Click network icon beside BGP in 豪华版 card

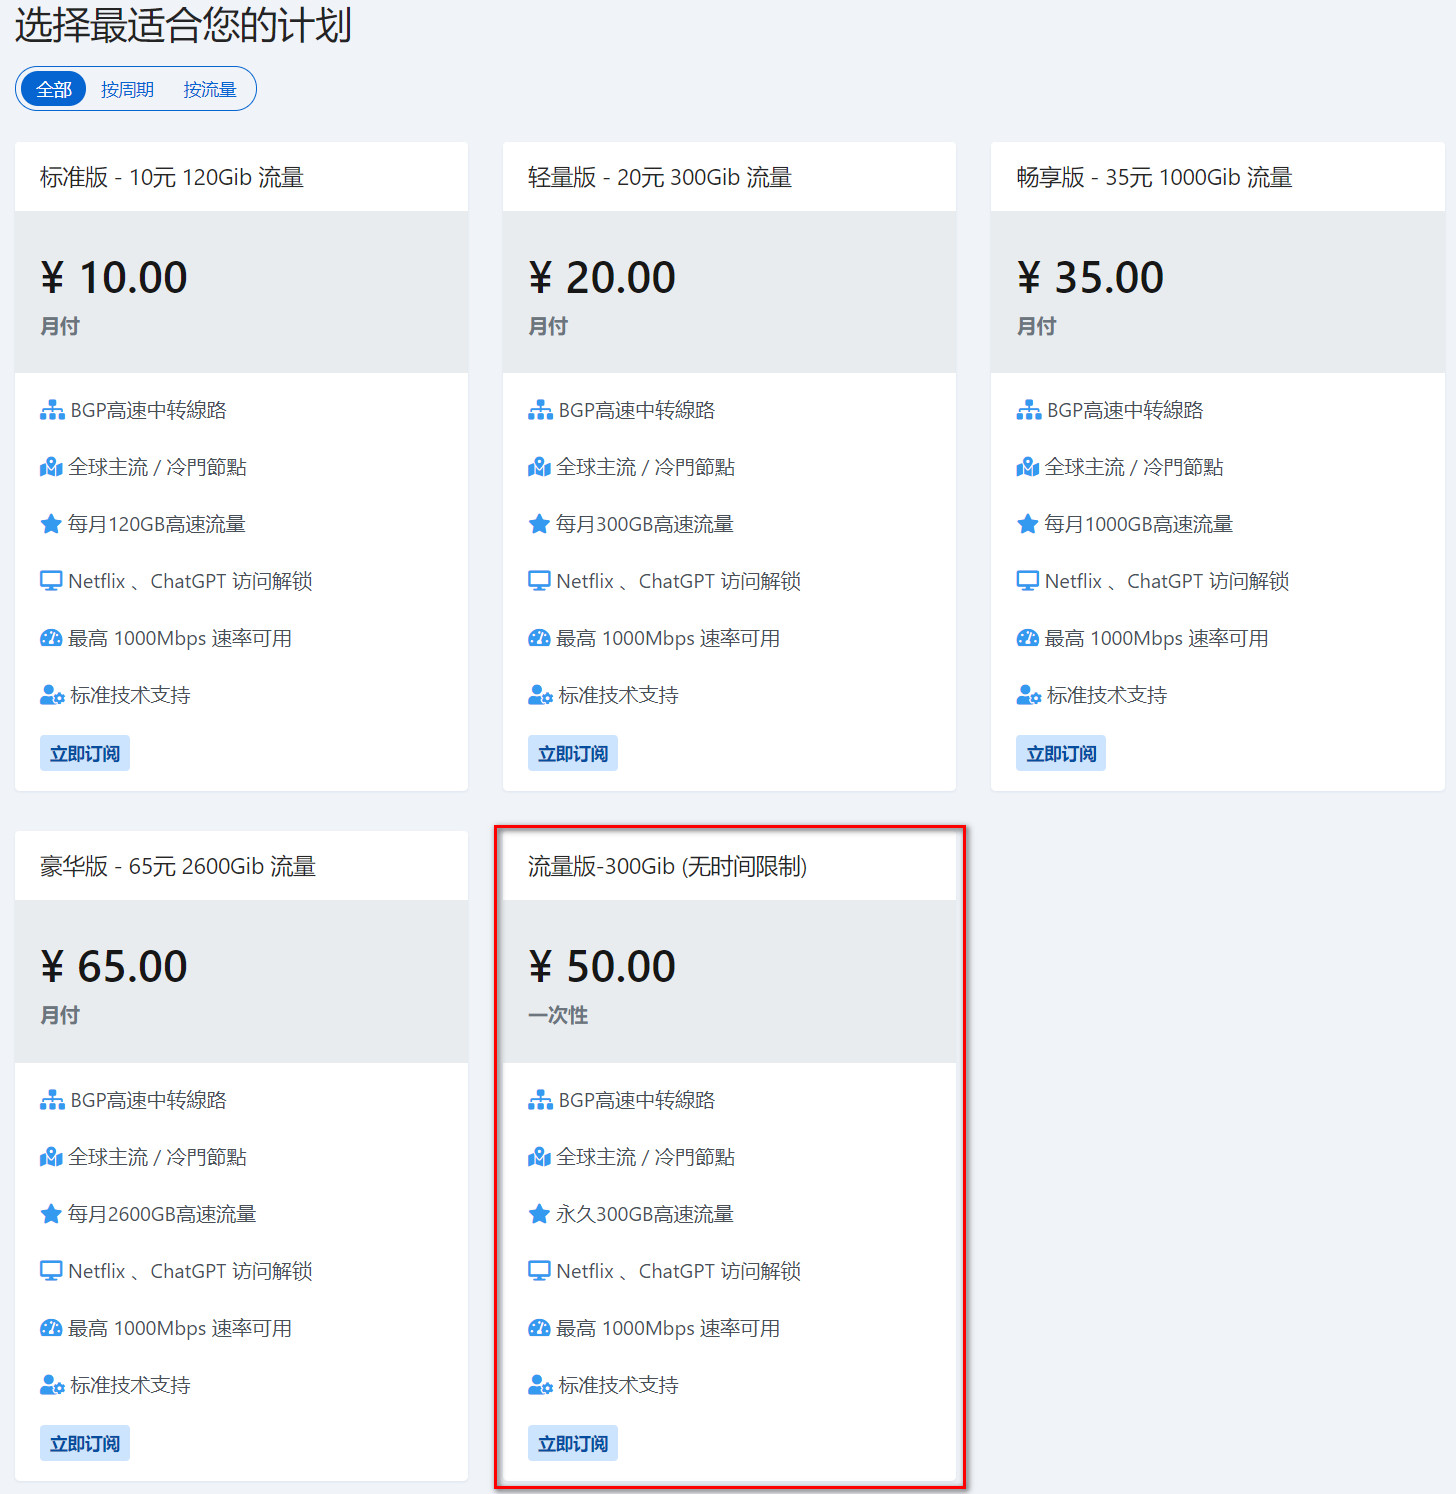click(x=52, y=1101)
